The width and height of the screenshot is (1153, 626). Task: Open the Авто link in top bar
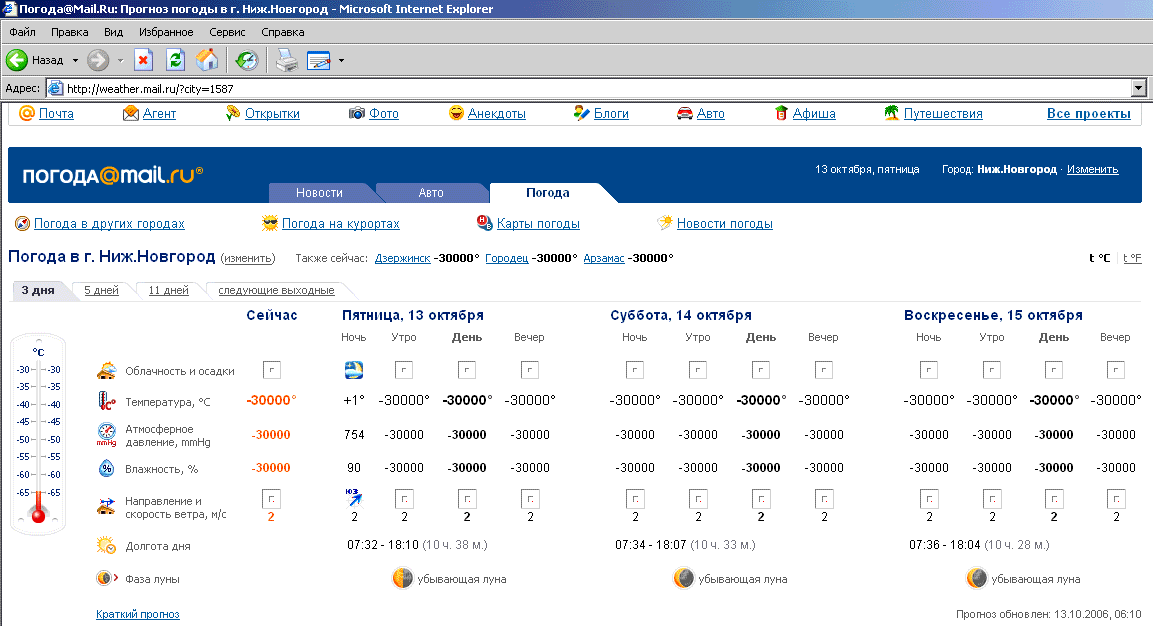[x=710, y=113]
